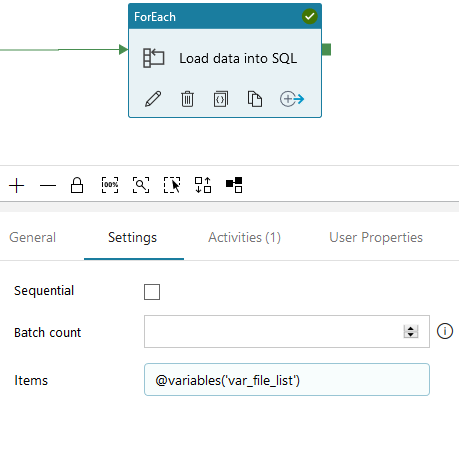The width and height of the screenshot is (459, 468).
Task: Select the Settings tab
Action: click(x=132, y=237)
